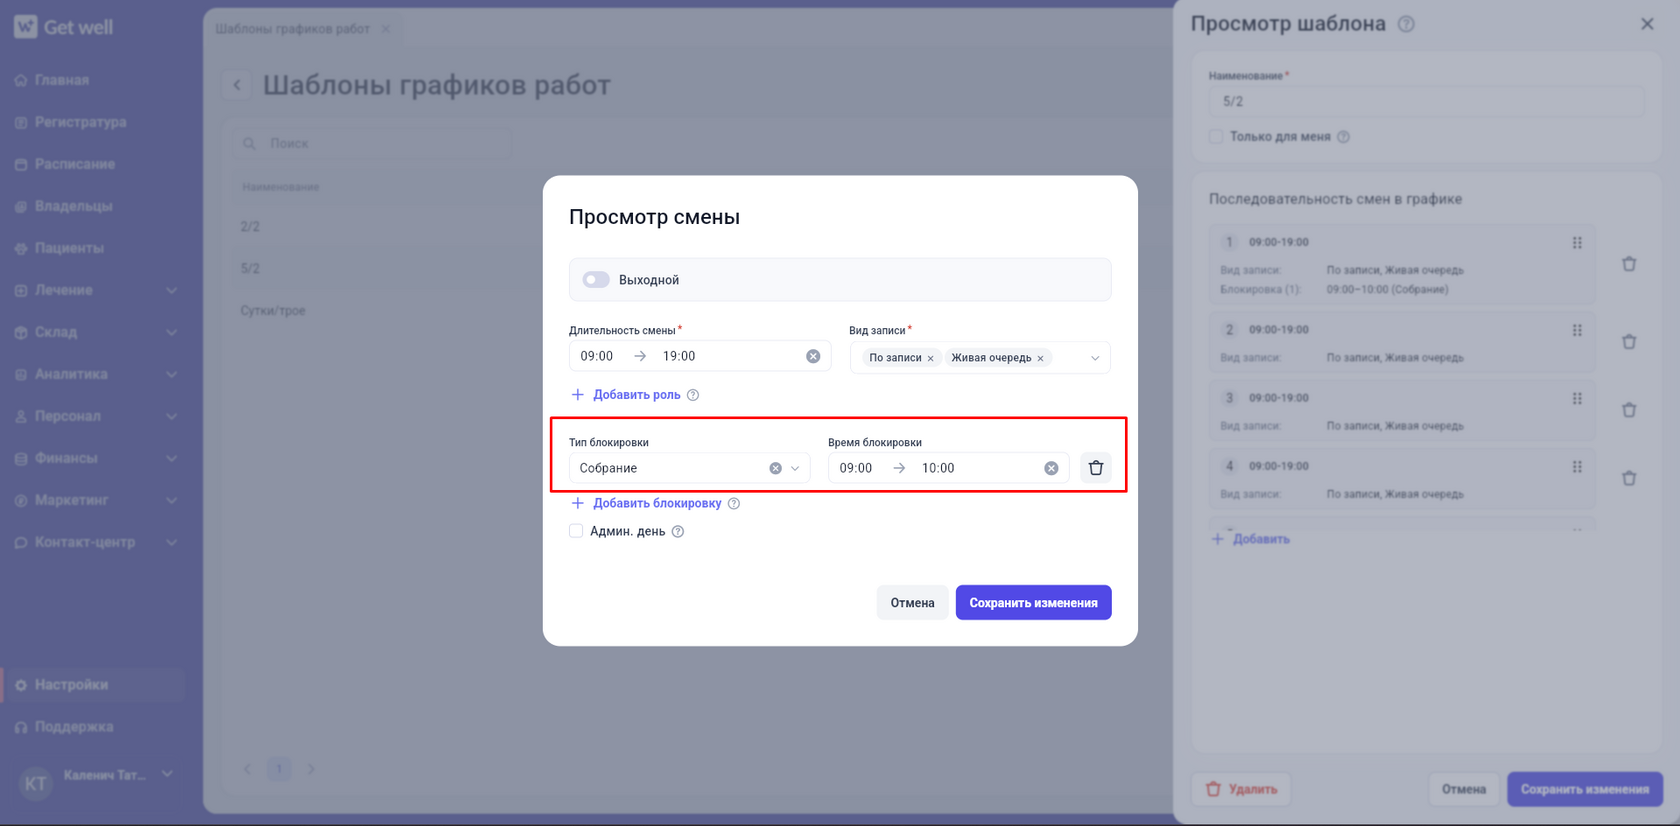The width and height of the screenshot is (1680, 826).
Task: Go back from Шаблоны графиков работ
Action: (x=237, y=85)
